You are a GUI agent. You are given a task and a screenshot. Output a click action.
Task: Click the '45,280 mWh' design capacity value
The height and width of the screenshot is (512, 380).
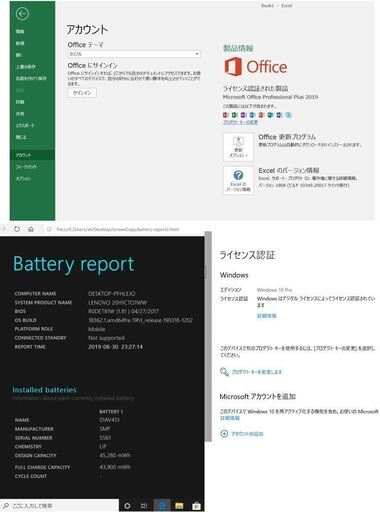click(115, 455)
